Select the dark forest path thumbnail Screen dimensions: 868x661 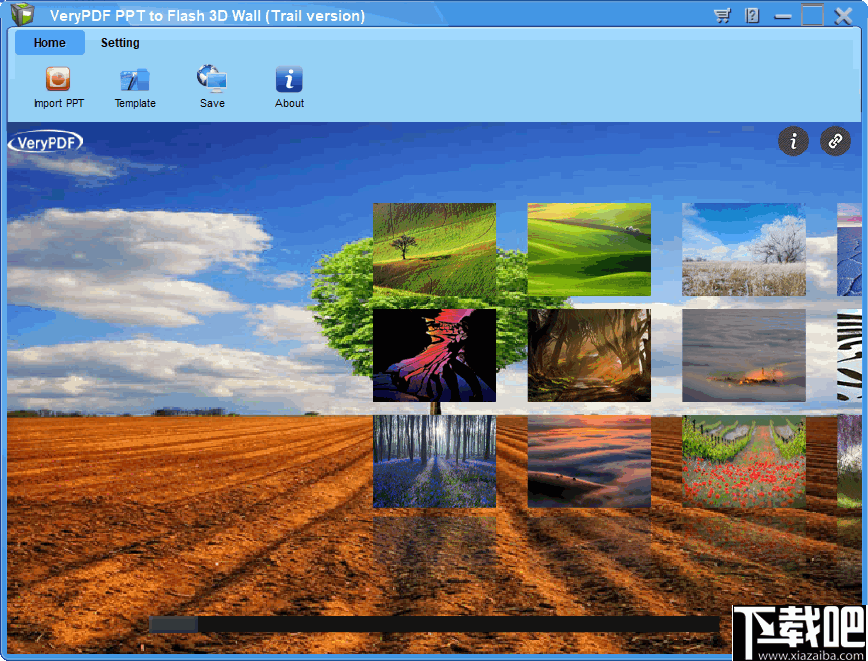[589, 355]
